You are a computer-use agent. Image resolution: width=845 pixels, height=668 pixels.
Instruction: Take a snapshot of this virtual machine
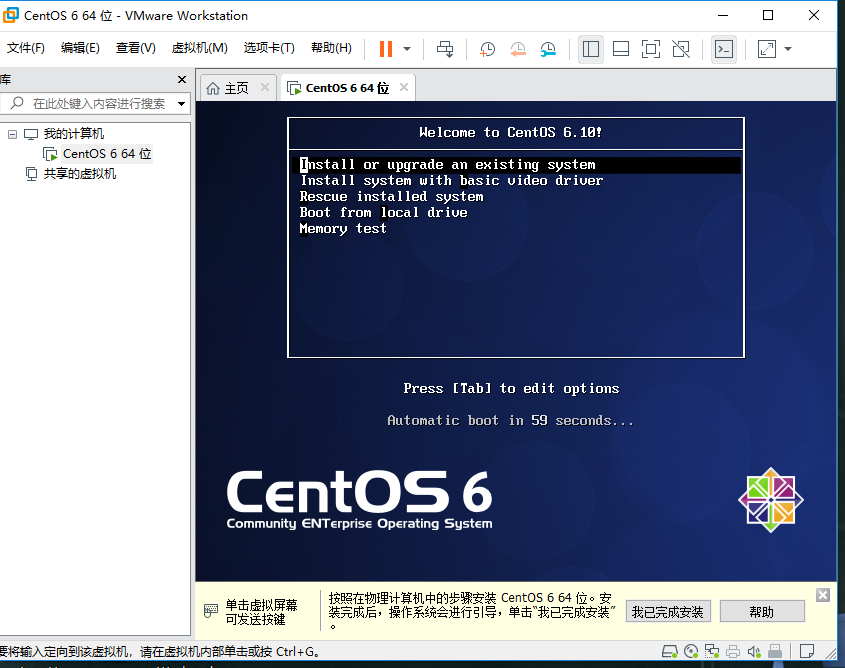(x=487, y=49)
